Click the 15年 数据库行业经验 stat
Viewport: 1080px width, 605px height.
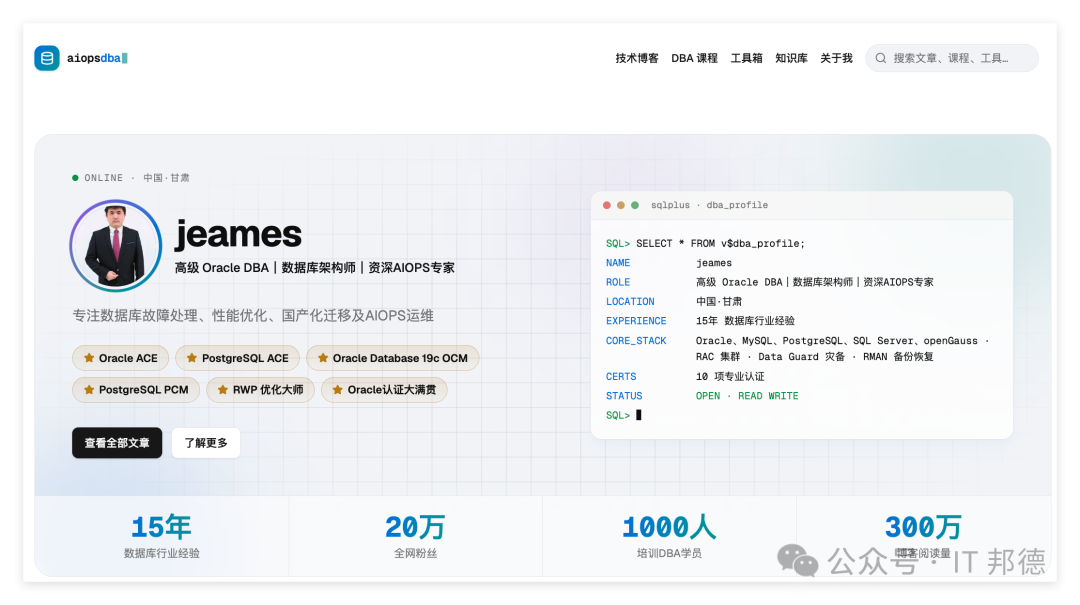pos(161,536)
